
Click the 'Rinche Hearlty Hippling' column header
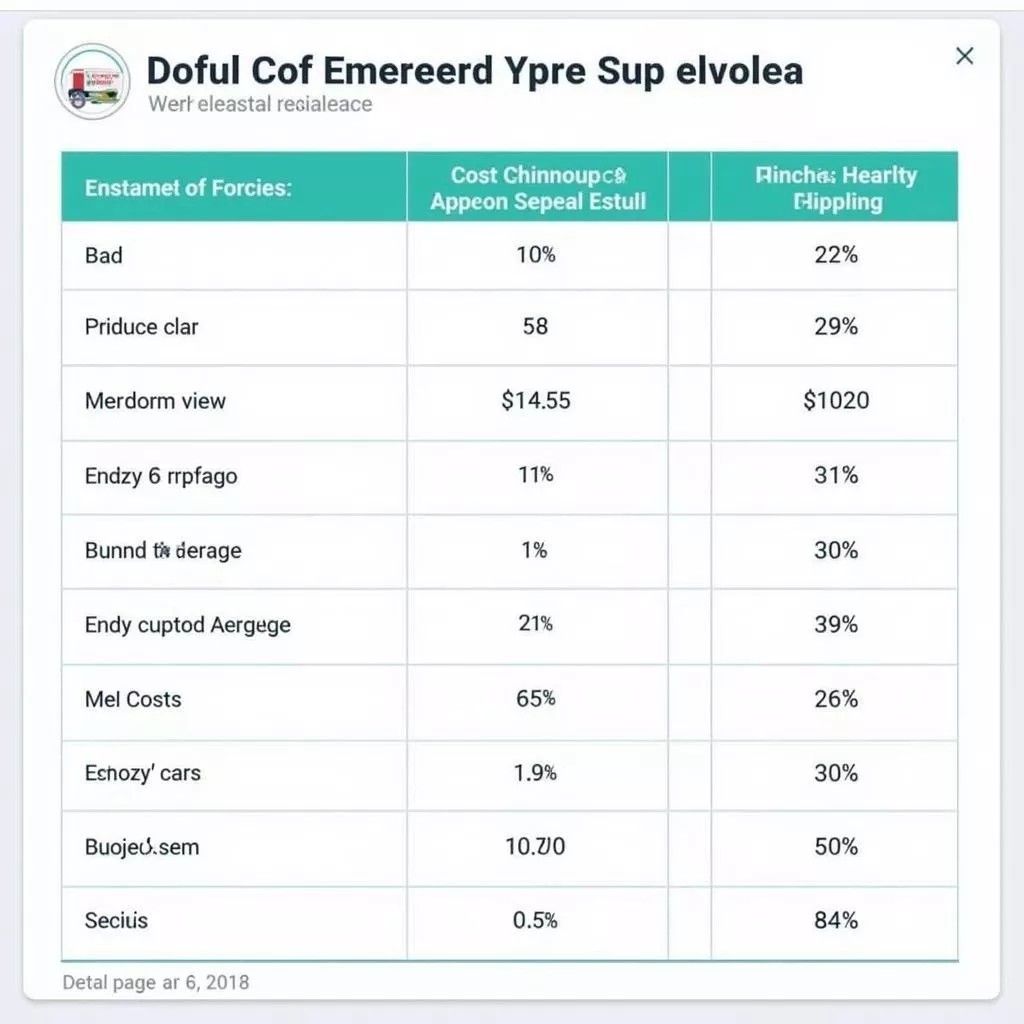click(836, 188)
